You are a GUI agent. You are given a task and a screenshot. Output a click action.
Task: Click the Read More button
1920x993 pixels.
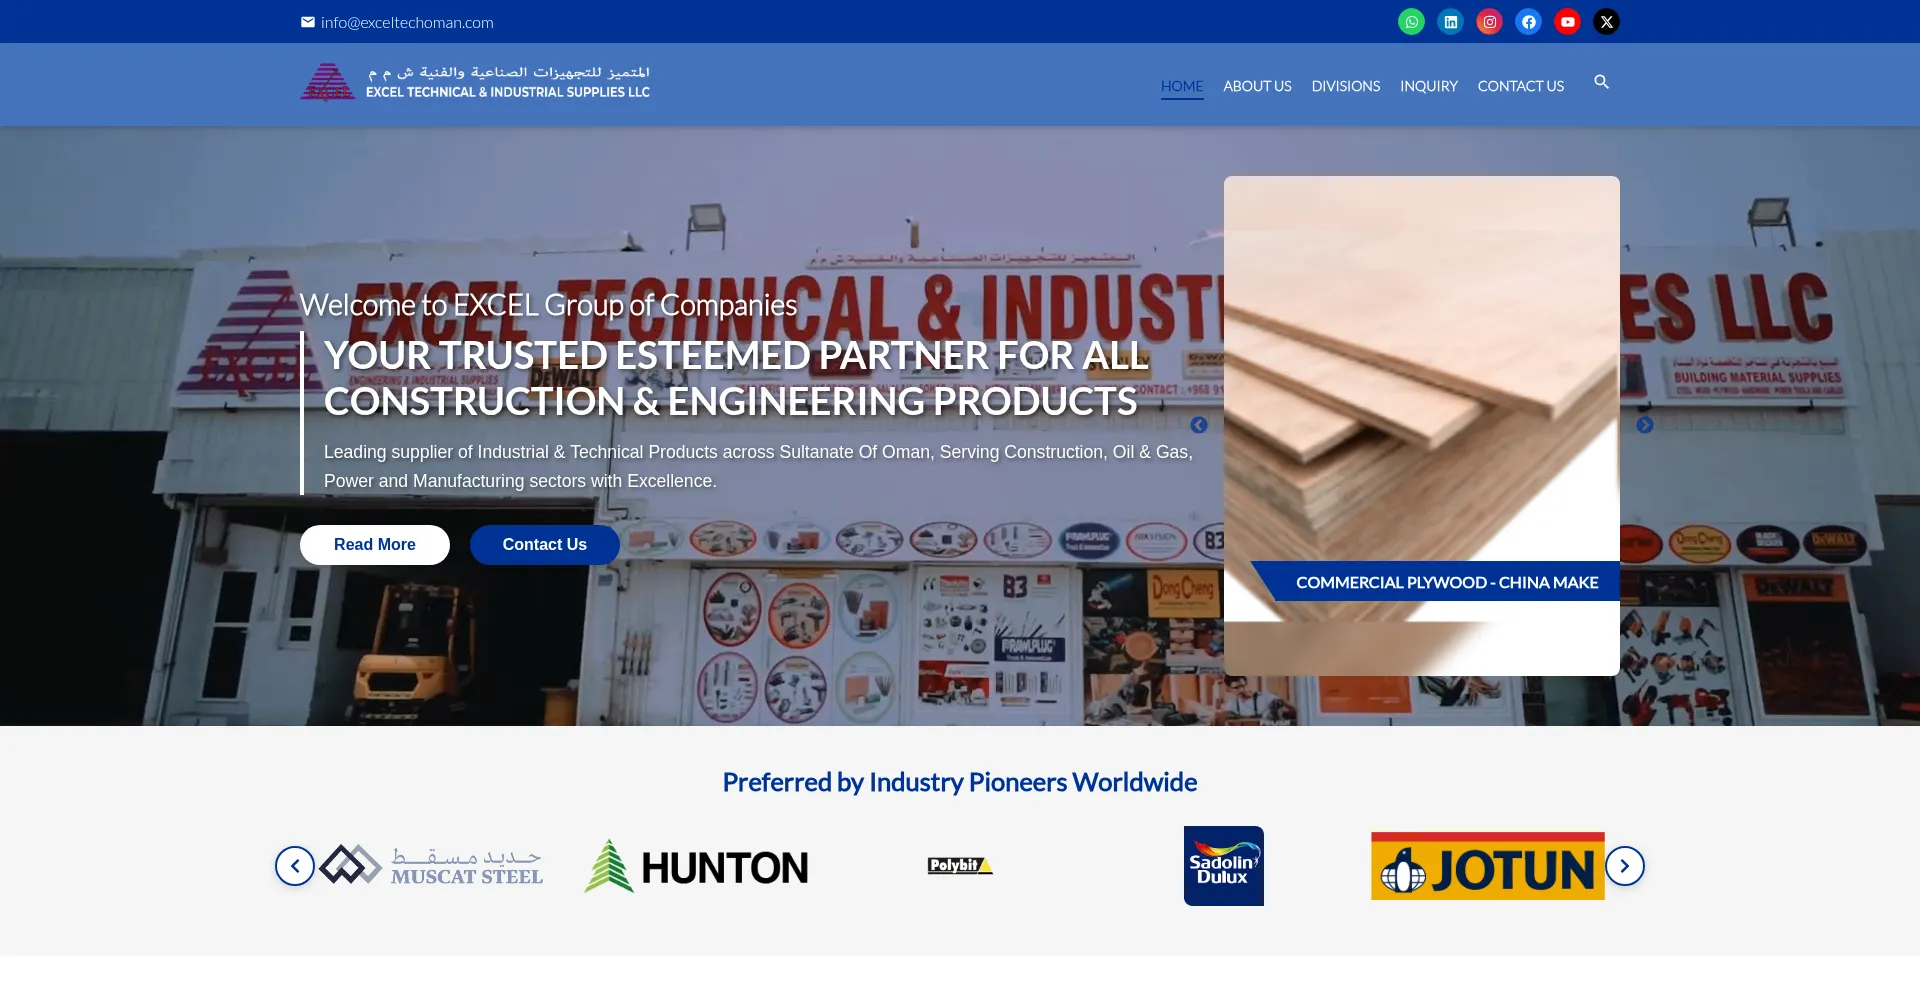(375, 545)
